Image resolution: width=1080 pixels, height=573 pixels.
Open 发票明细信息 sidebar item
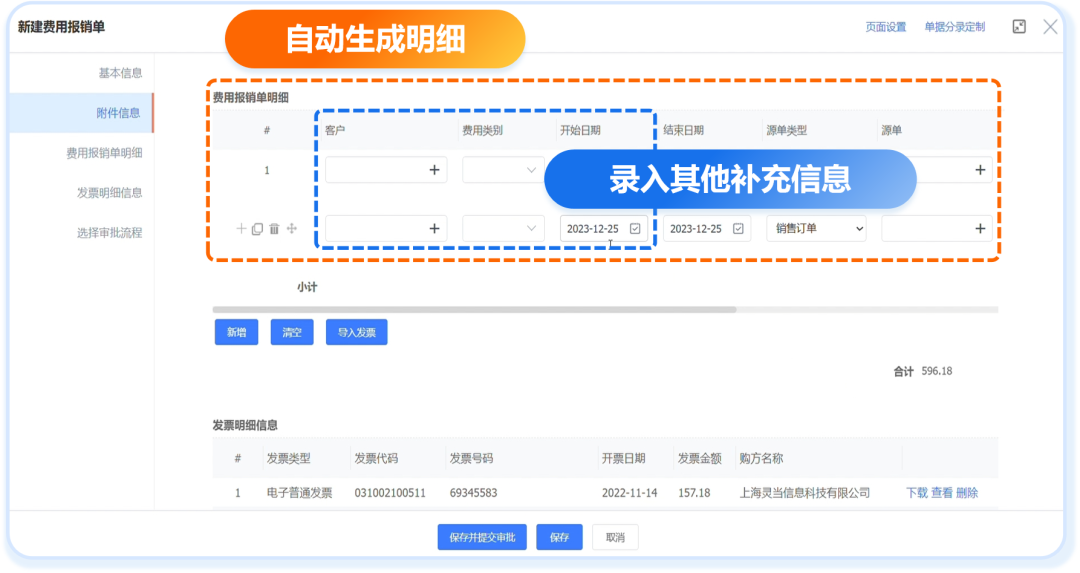[110, 193]
